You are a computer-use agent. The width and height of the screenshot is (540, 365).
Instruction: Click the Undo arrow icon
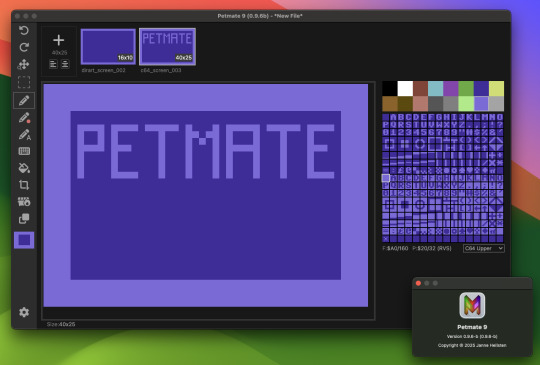[x=24, y=31]
